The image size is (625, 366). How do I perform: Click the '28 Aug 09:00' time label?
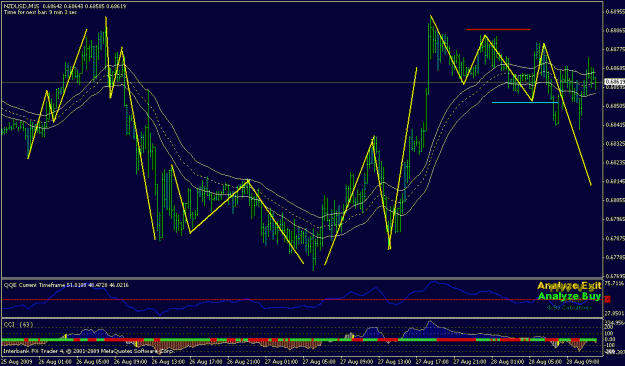[x=582, y=362]
